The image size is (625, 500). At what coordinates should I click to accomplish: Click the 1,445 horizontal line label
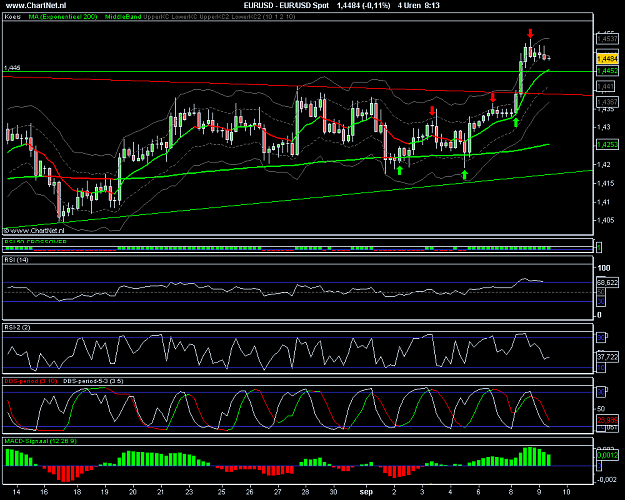click(12, 68)
